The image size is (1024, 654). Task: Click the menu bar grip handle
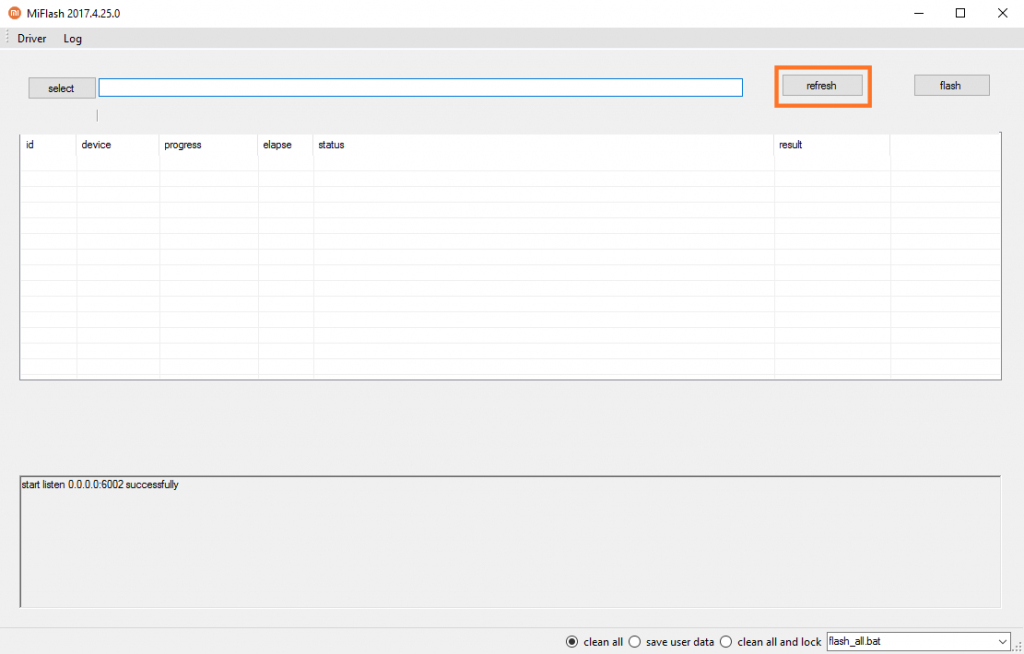pyautogui.click(x=7, y=38)
